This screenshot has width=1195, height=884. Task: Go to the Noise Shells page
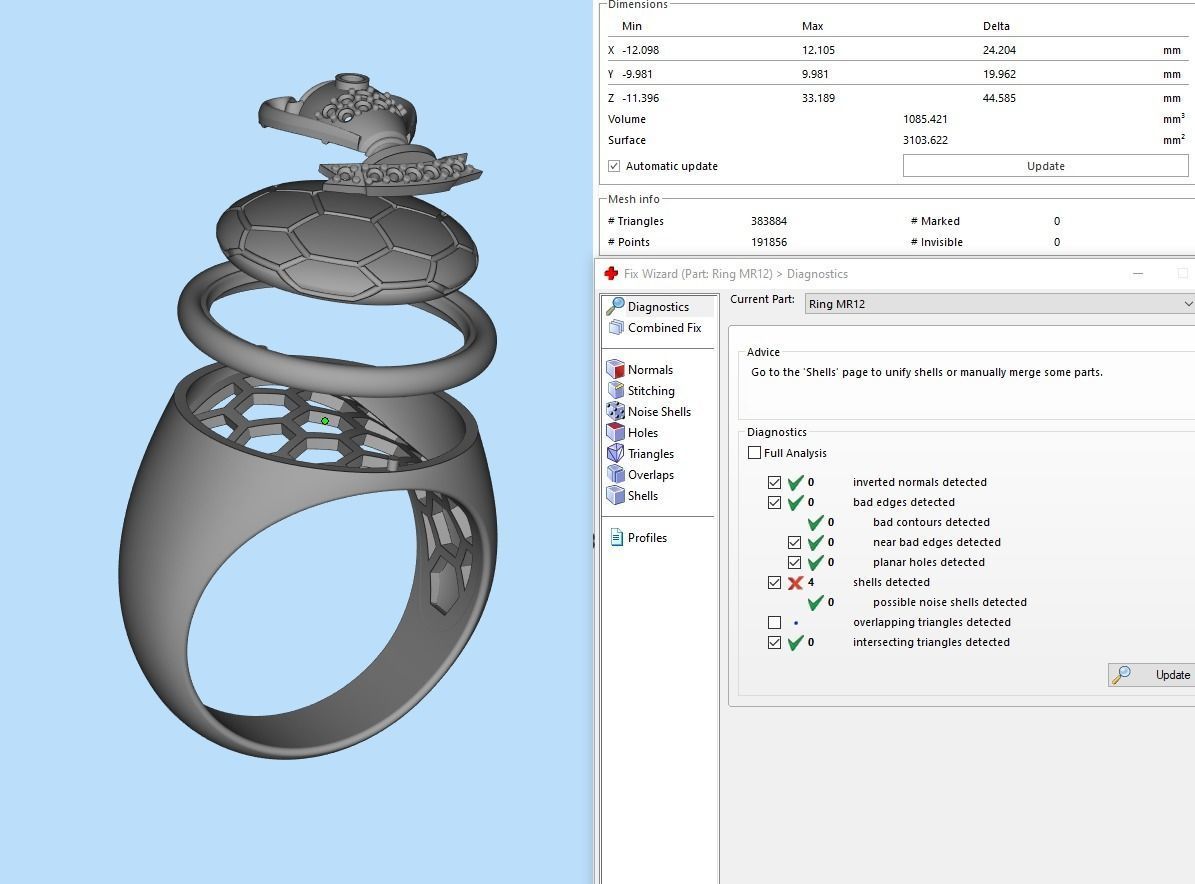[659, 412]
